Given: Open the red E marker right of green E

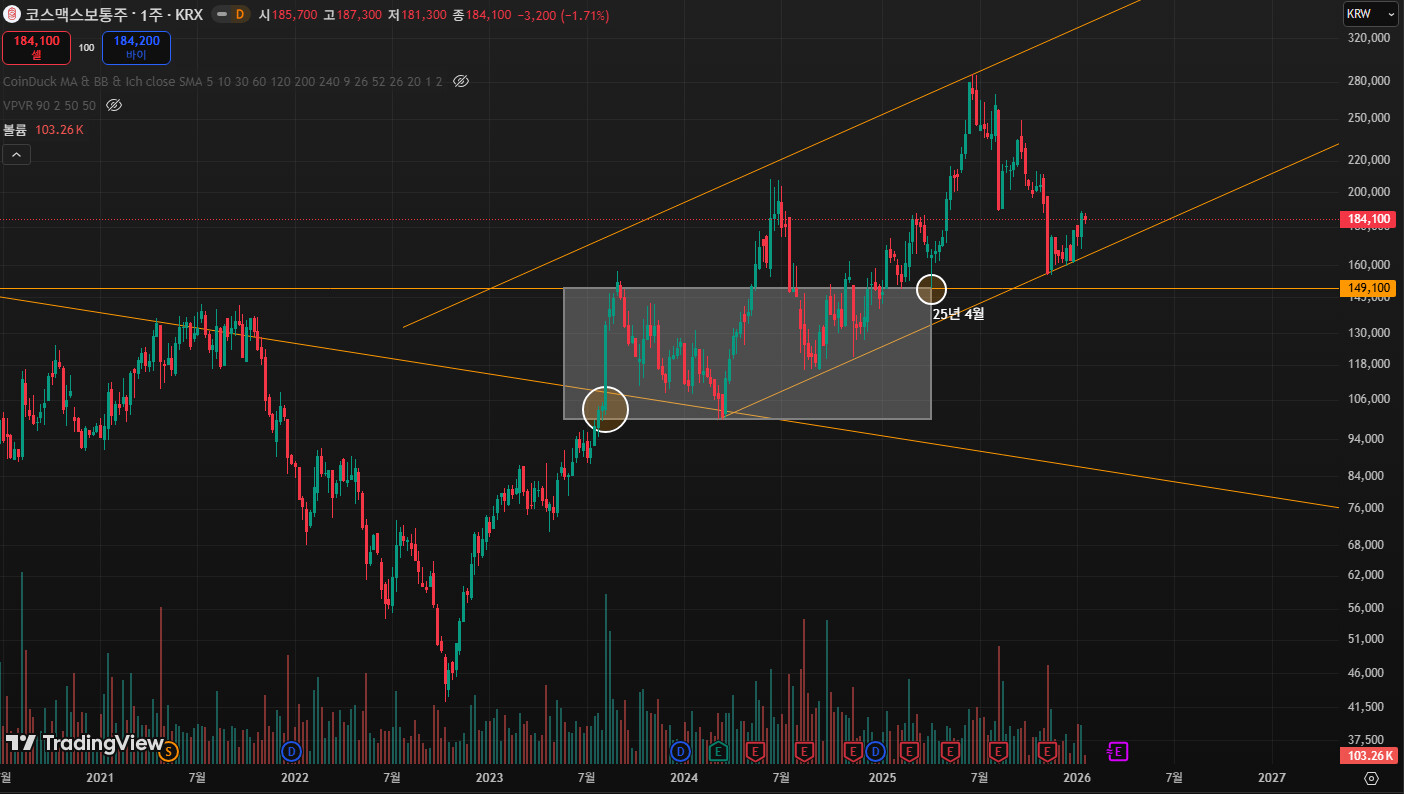Looking at the screenshot, I should (755, 750).
